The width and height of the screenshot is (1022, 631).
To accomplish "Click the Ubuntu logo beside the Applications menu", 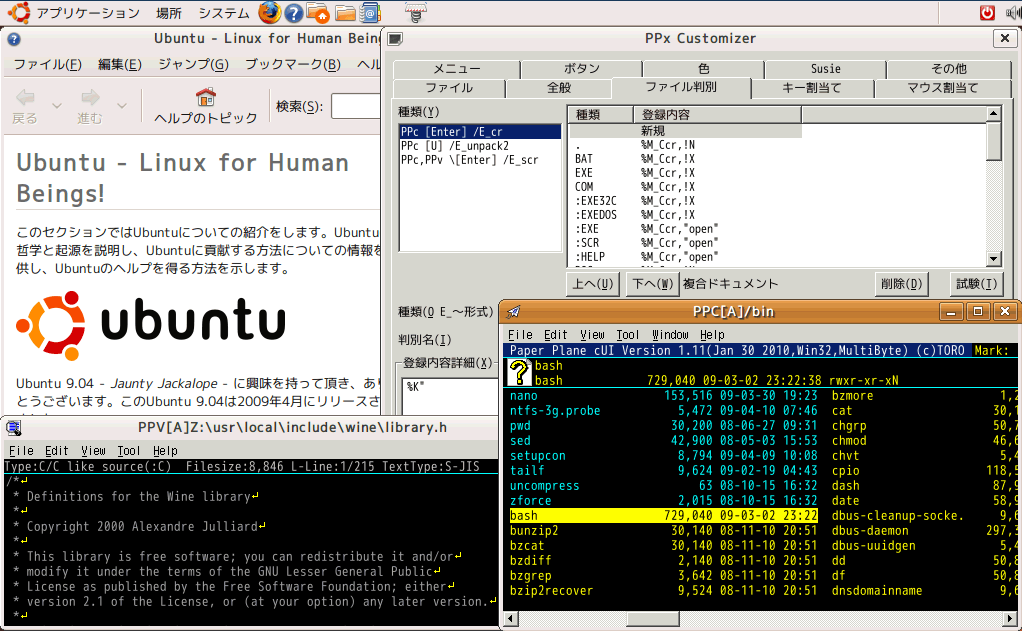I will click(17, 13).
